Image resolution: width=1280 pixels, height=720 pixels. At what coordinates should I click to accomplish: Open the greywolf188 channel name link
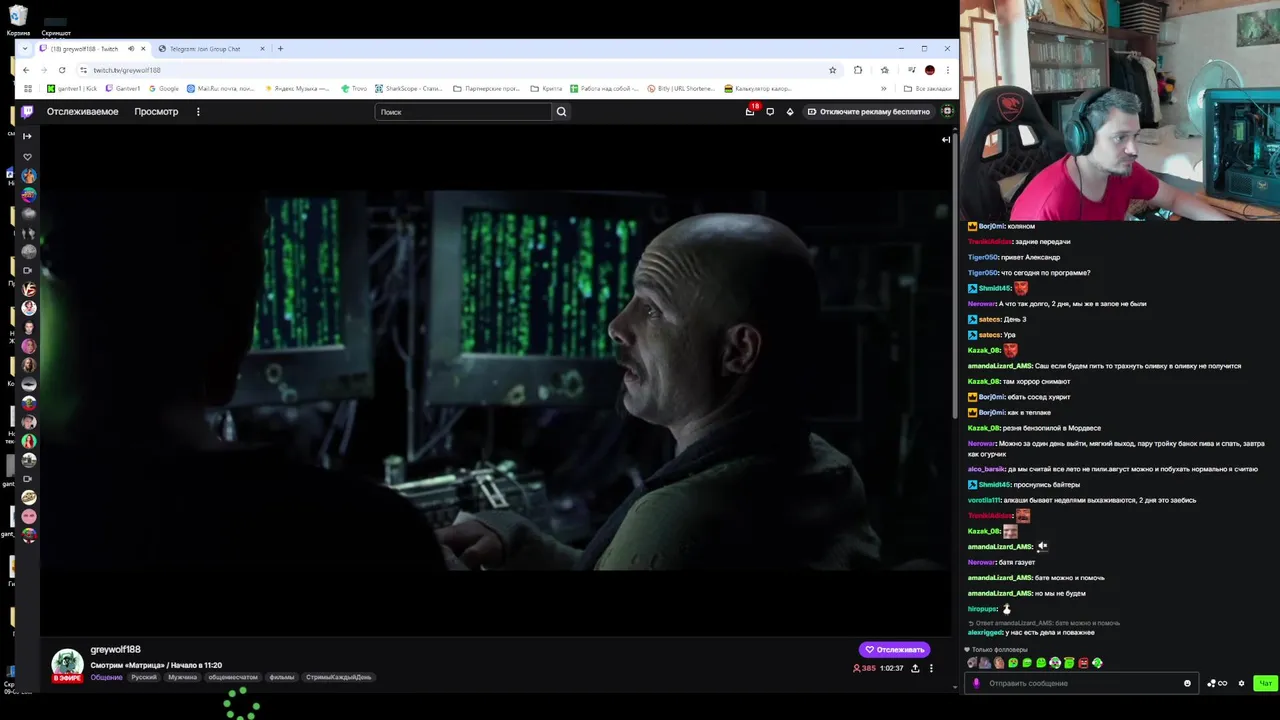point(115,650)
